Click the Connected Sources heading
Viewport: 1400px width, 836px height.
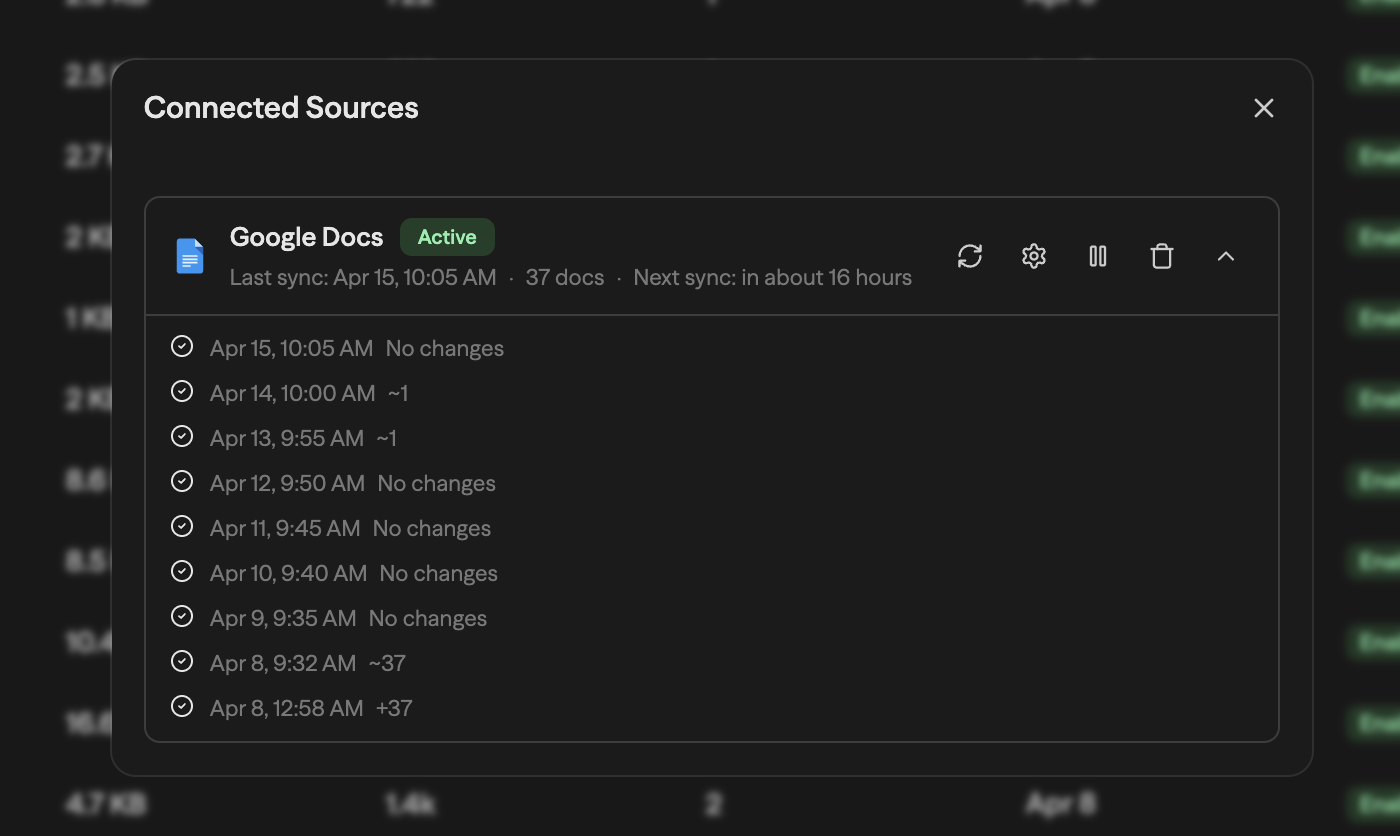coord(281,107)
